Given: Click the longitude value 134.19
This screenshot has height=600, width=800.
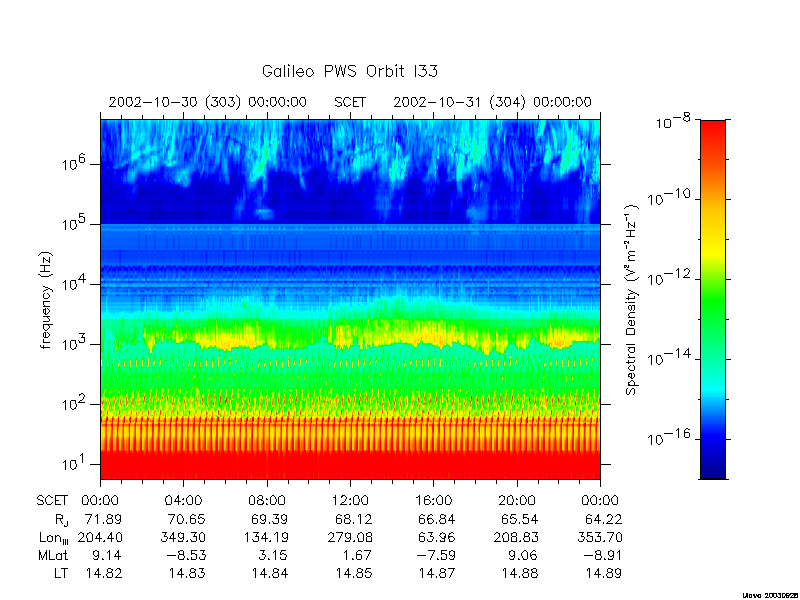Looking at the screenshot, I should [x=266, y=537].
